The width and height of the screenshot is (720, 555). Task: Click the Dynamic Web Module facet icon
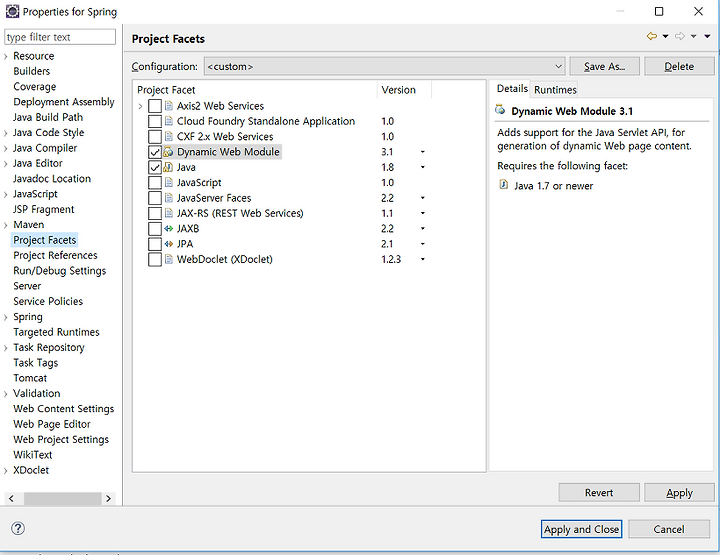pos(169,151)
